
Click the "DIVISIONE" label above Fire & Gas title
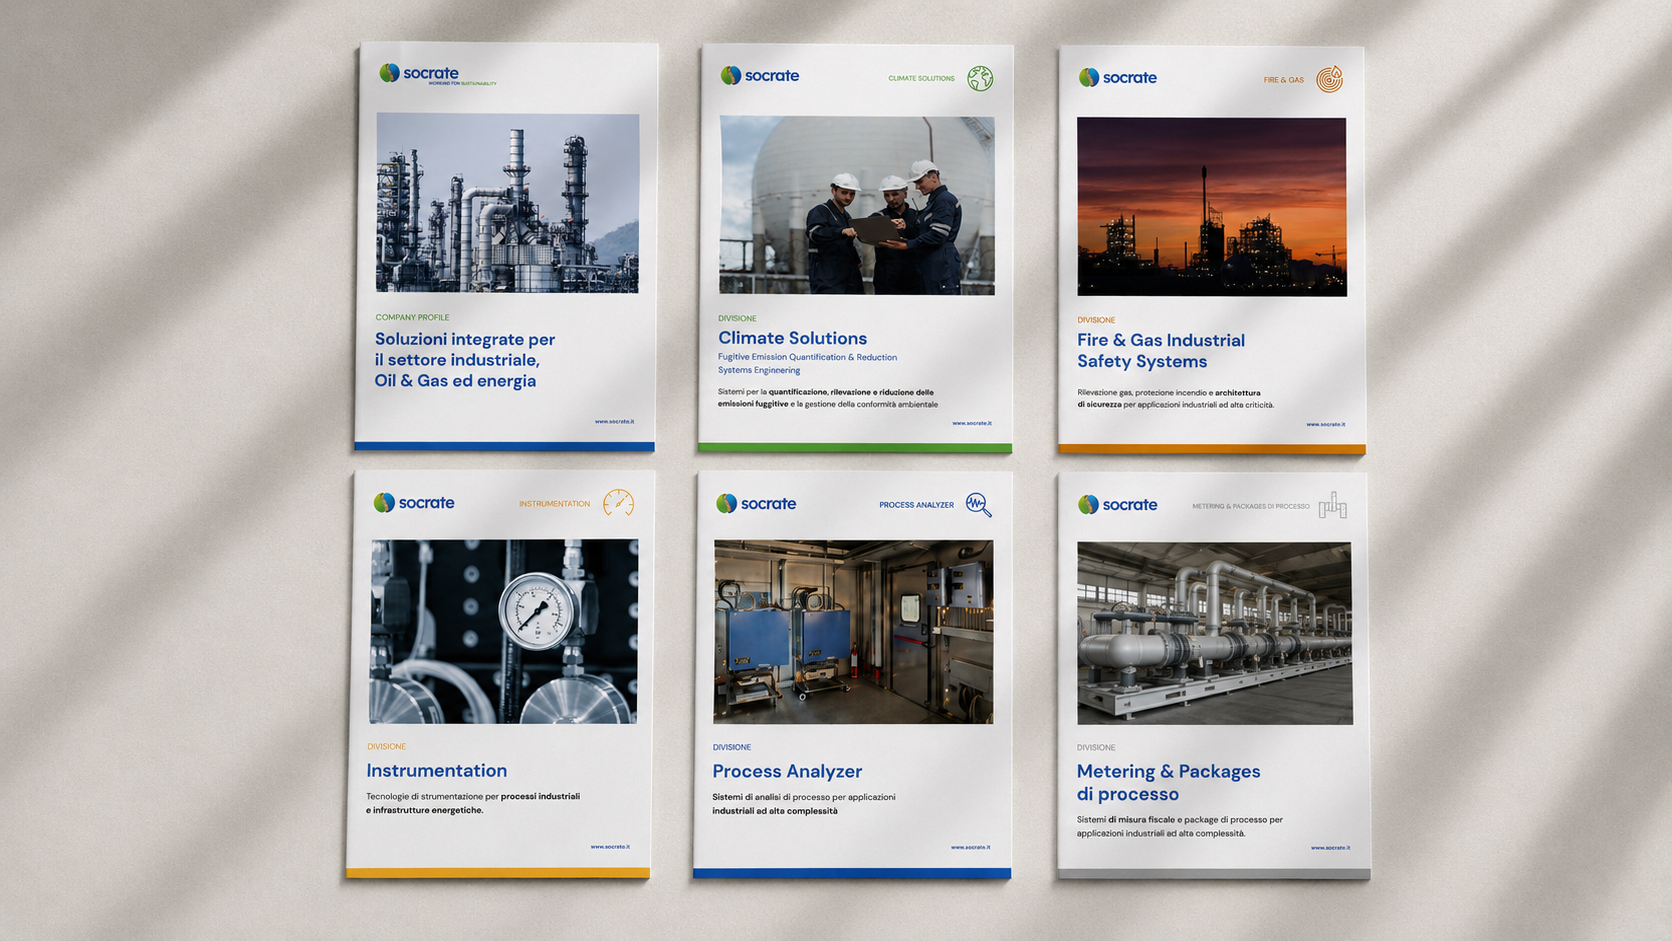(1096, 320)
